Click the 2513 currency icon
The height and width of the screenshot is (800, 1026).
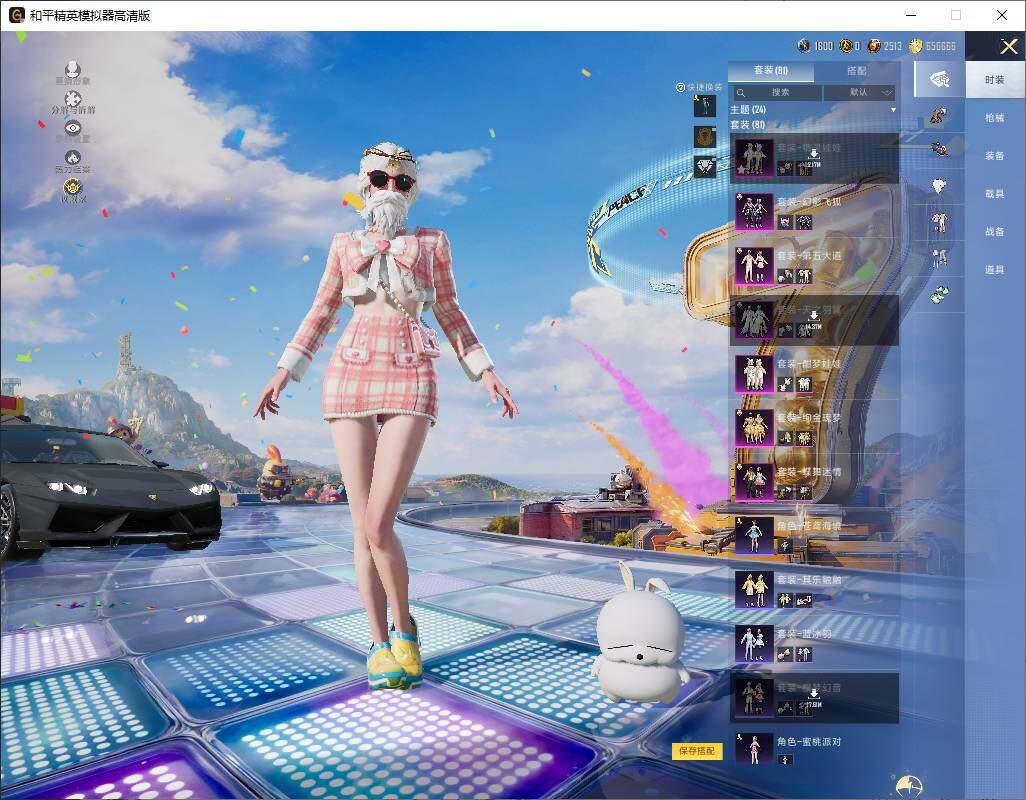click(874, 46)
